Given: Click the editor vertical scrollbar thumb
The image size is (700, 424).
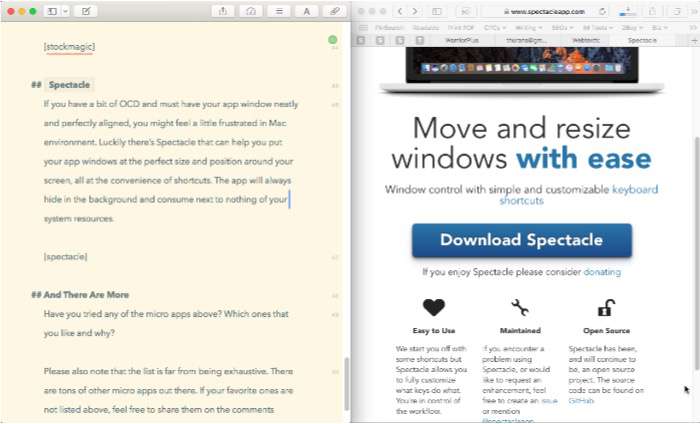Looking at the screenshot, I should point(347,384).
